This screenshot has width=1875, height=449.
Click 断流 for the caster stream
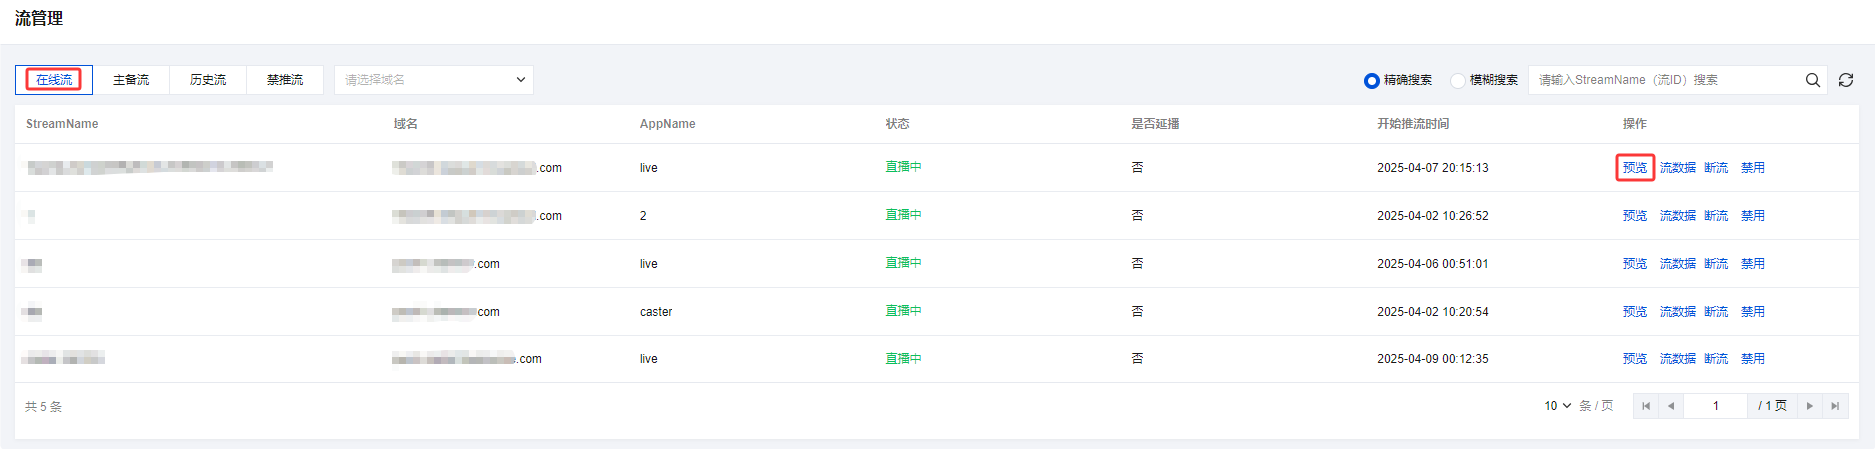(x=1716, y=312)
